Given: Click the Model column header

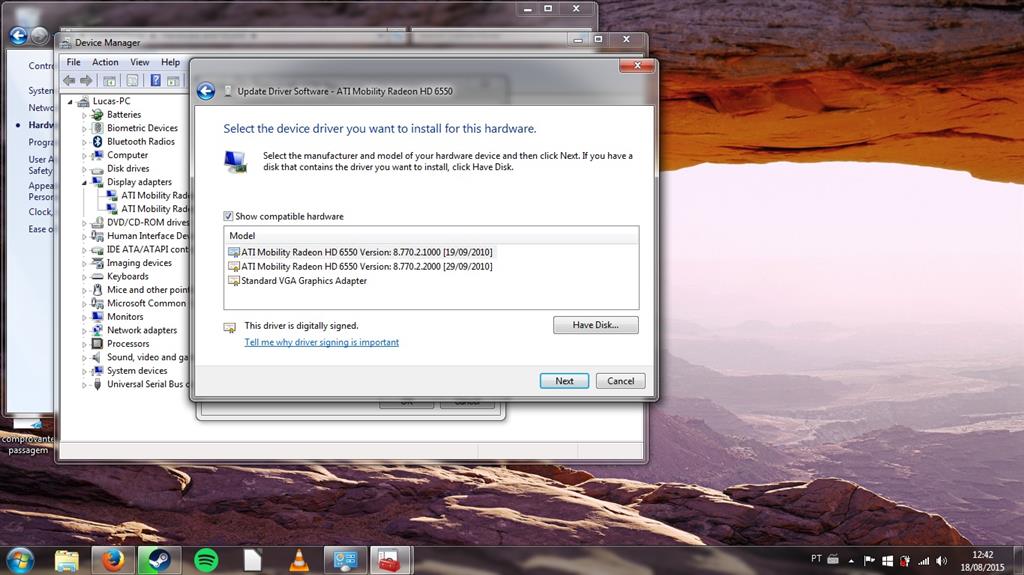Looking at the screenshot, I should point(431,236).
